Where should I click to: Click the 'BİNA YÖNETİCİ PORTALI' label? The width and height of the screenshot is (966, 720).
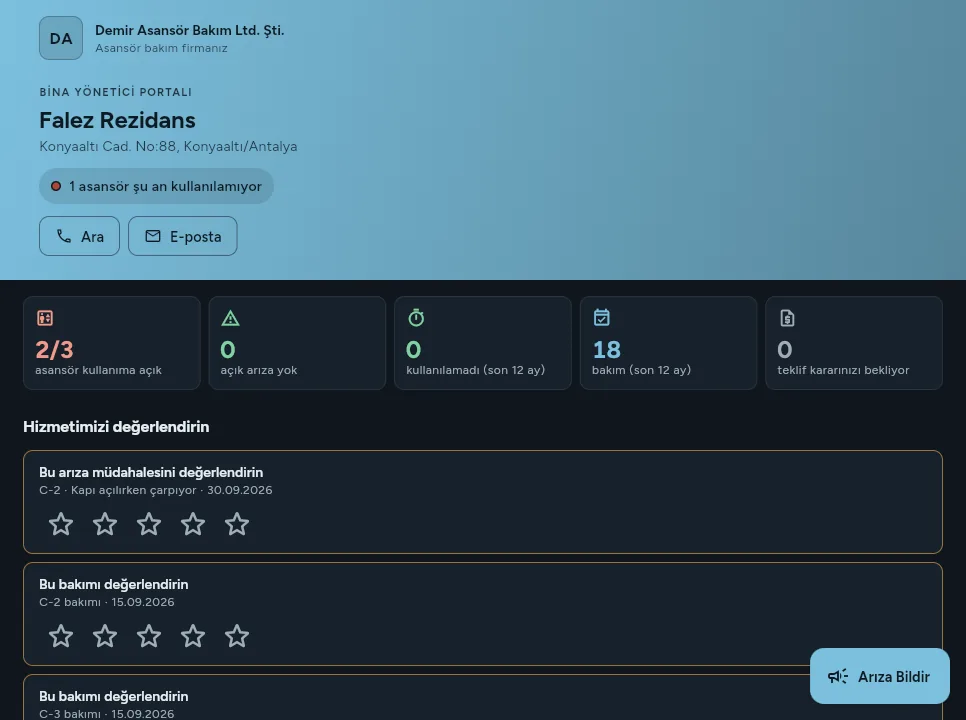116,92
